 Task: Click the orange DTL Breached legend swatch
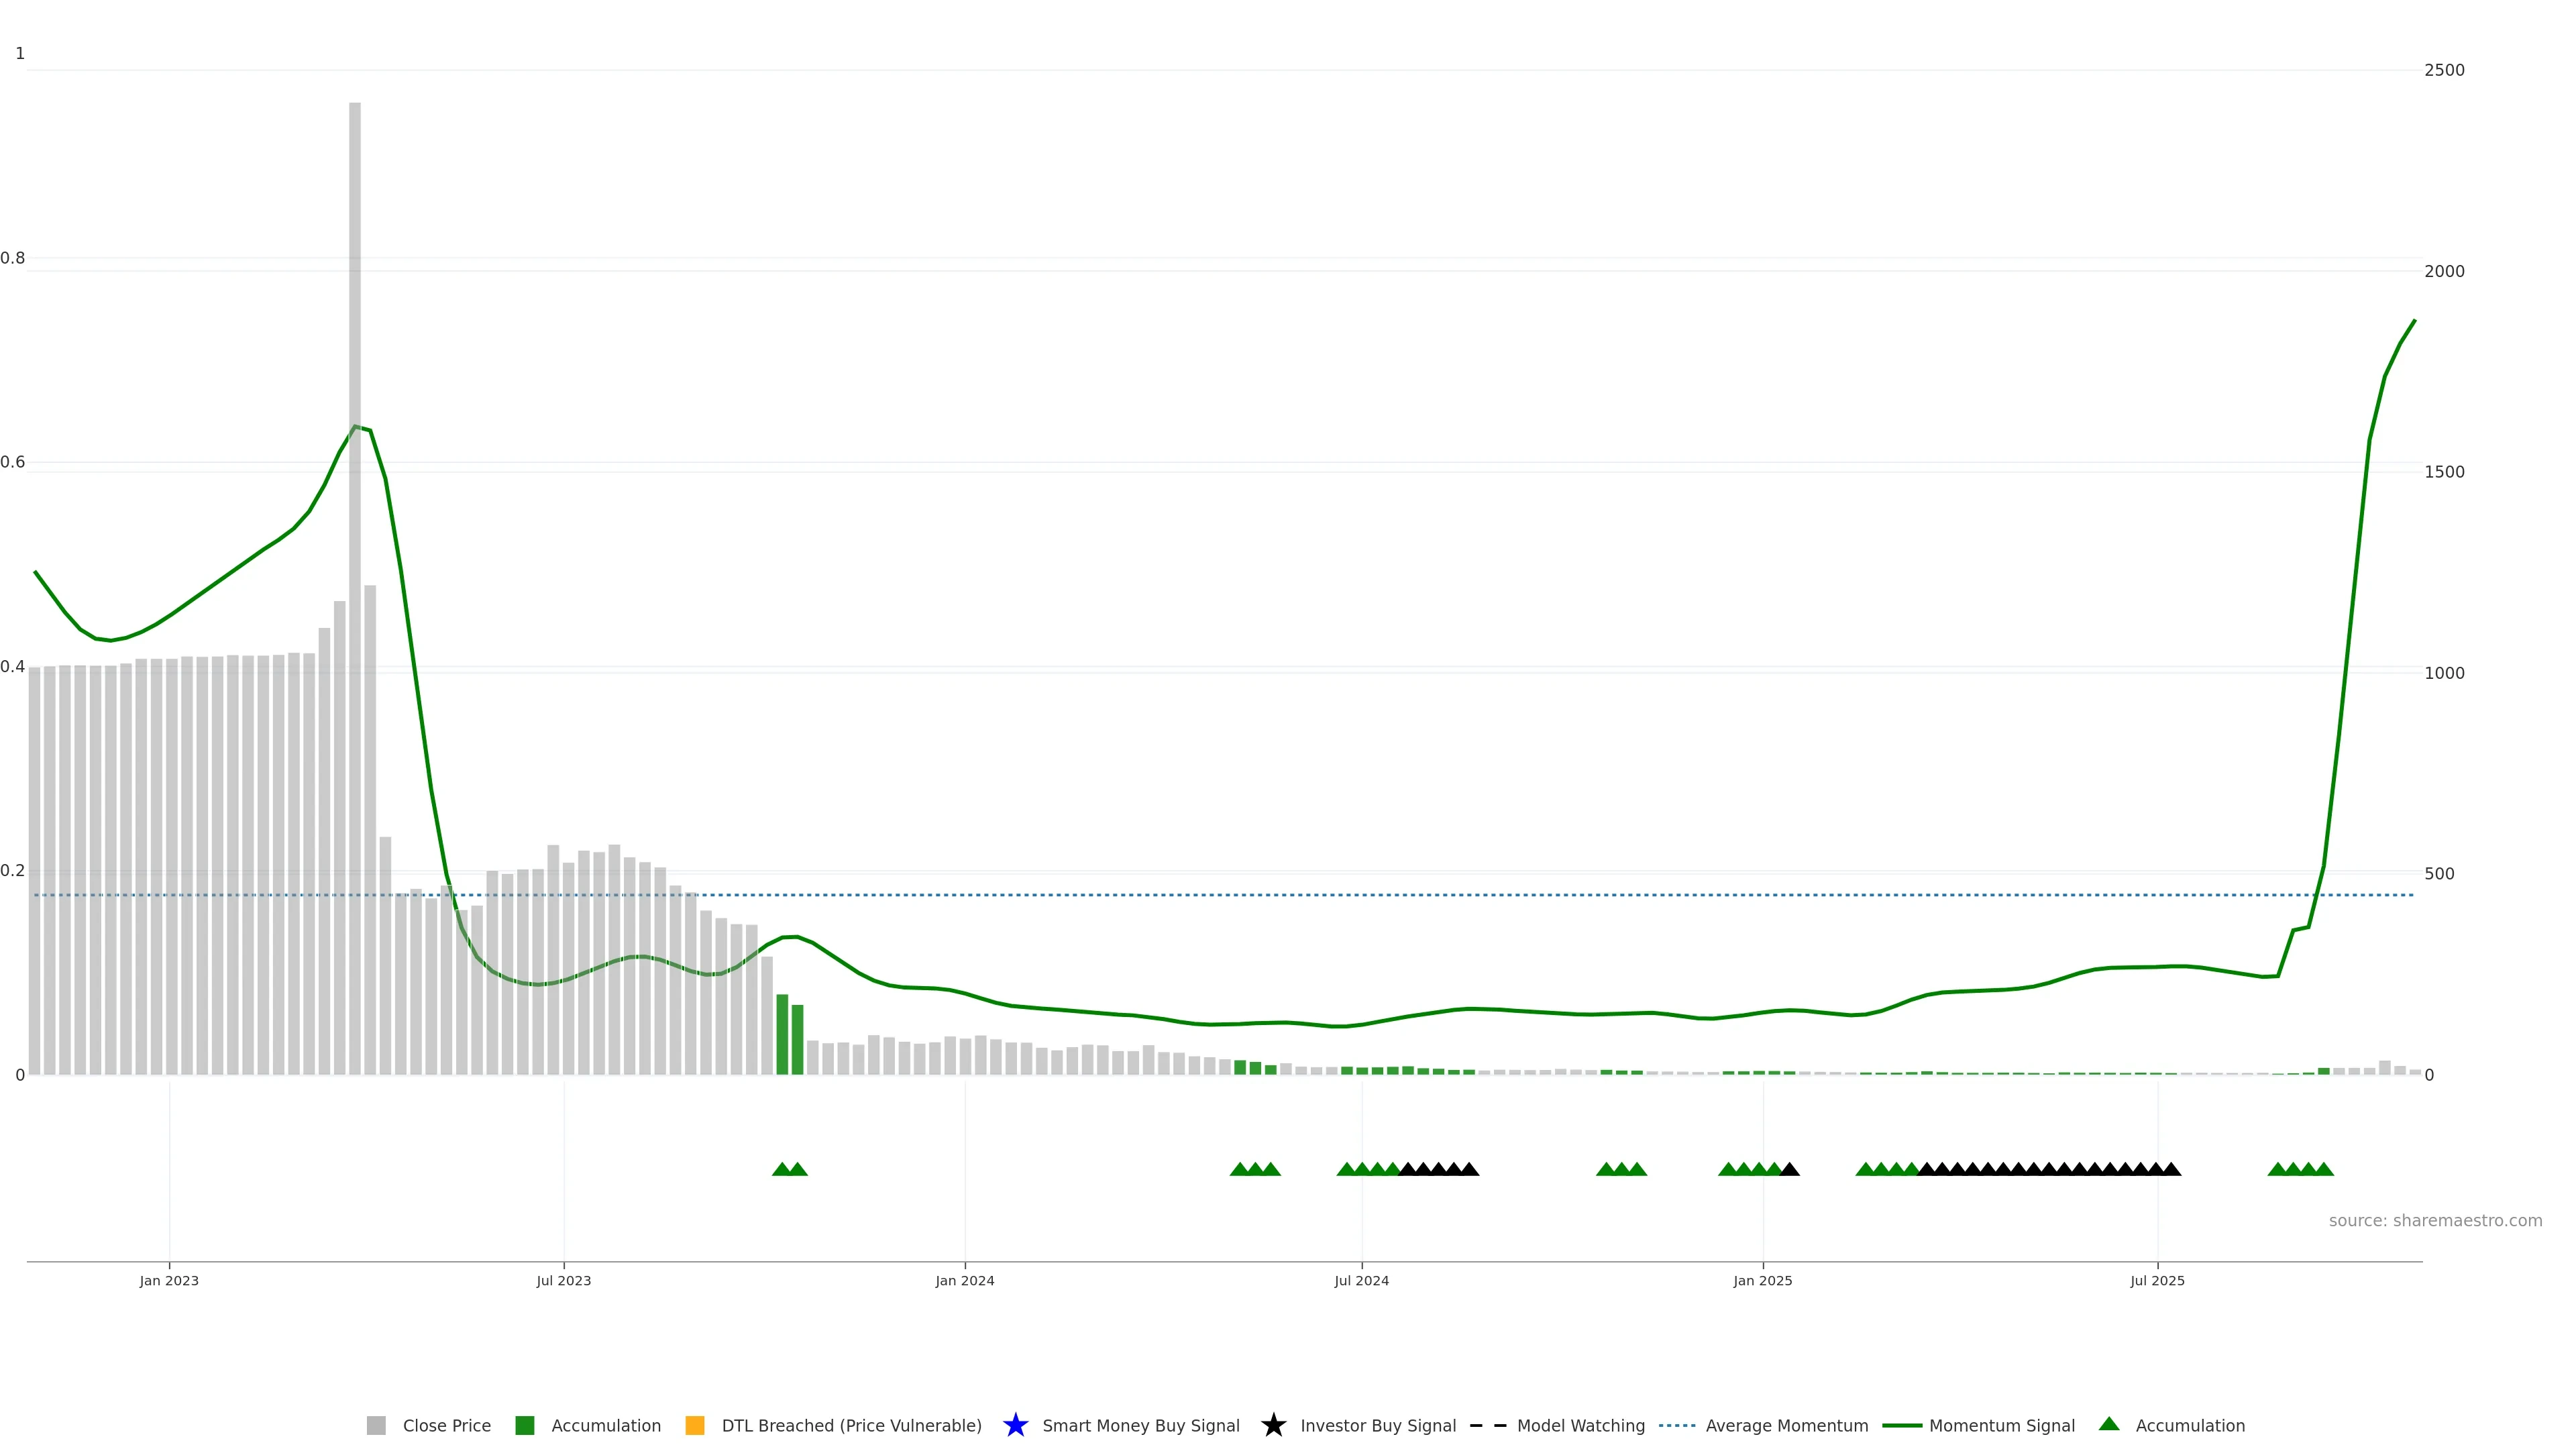point(695,1425)
